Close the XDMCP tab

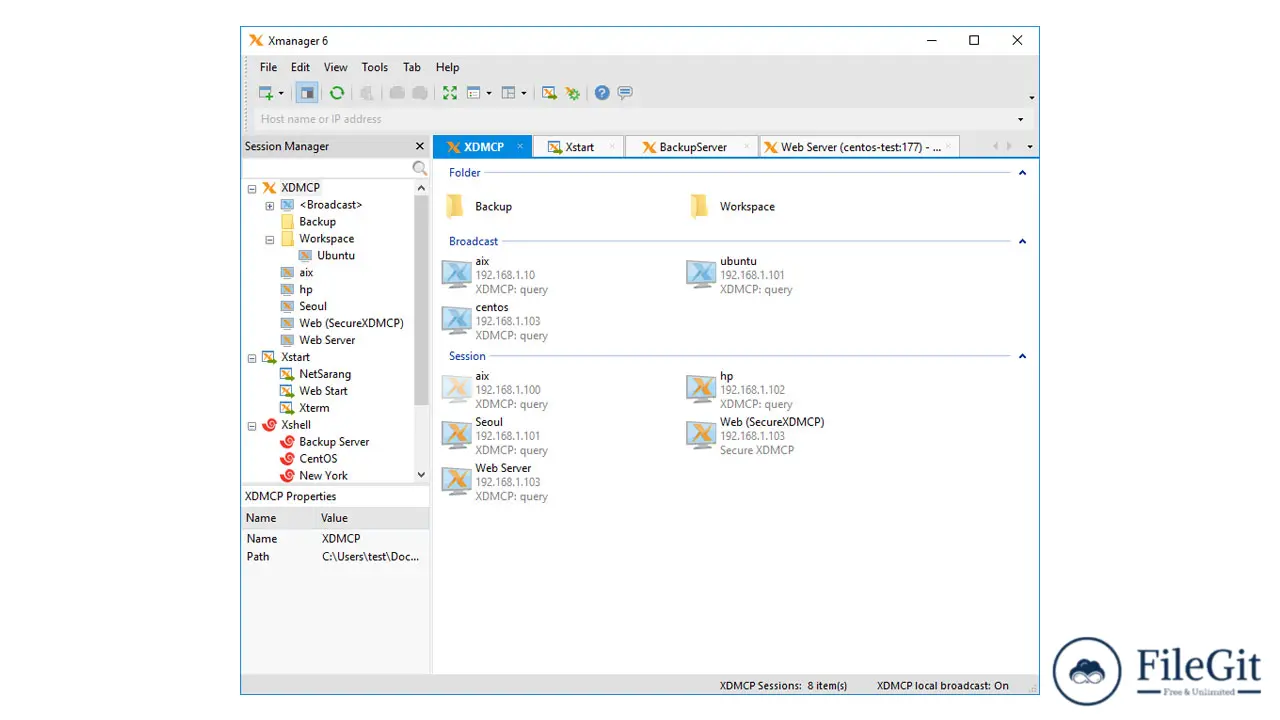520,146
